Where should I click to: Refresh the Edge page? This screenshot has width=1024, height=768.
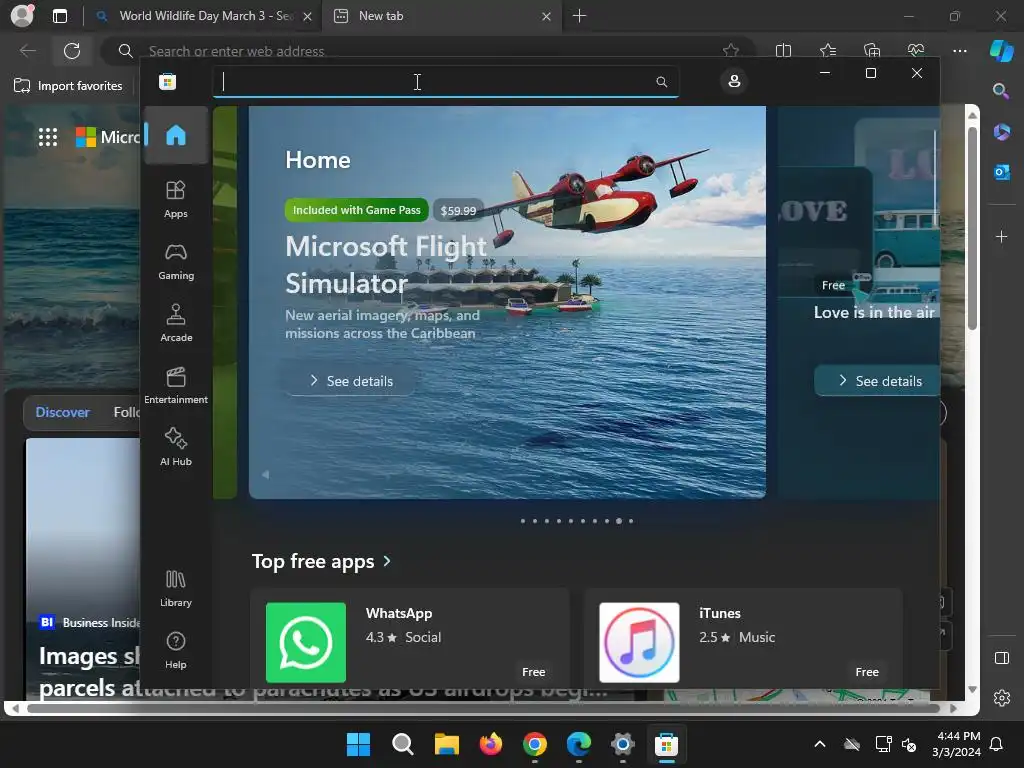coord(72,50)
